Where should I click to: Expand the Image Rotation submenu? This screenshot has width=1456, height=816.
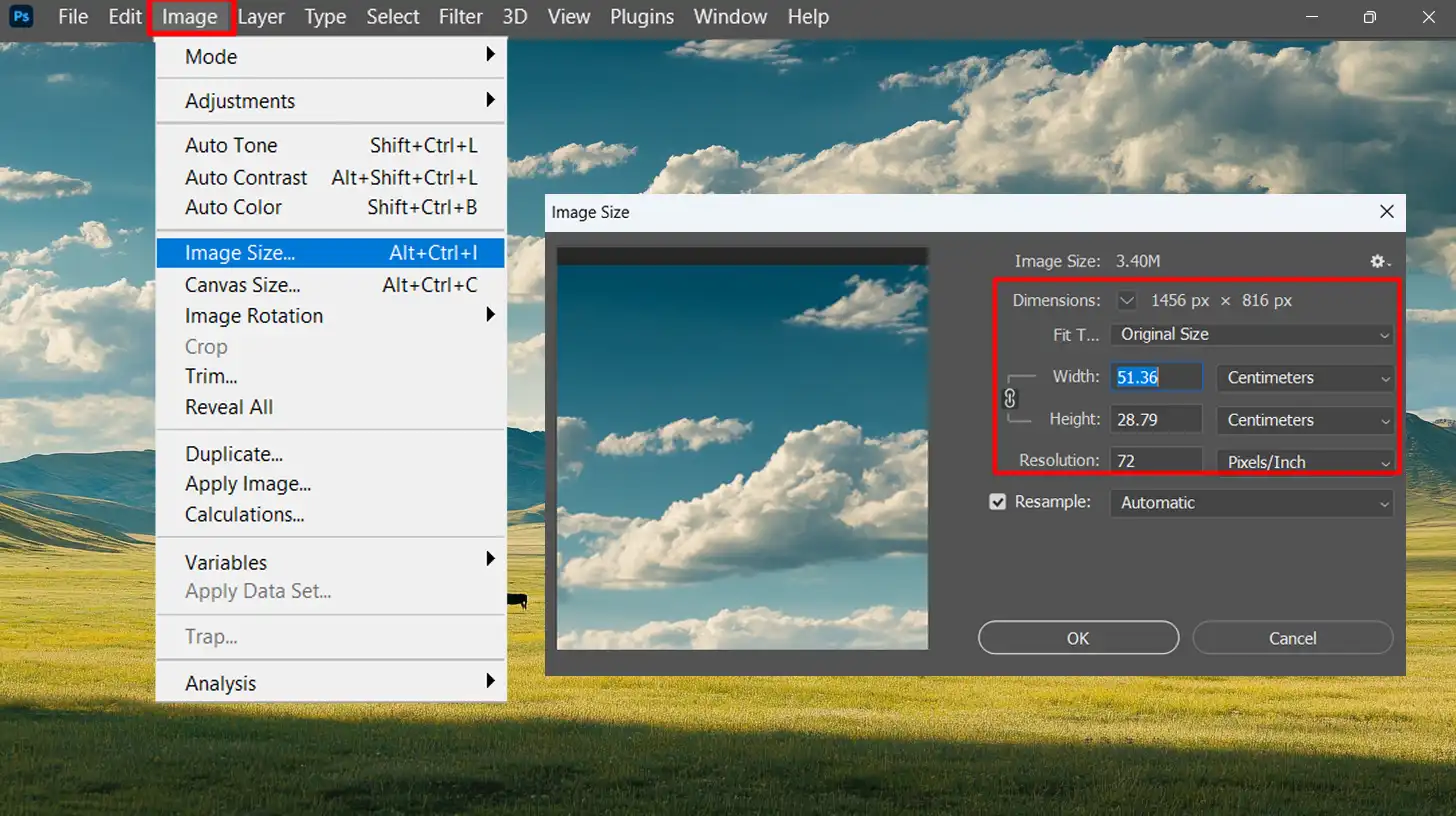tap(331, 316)
